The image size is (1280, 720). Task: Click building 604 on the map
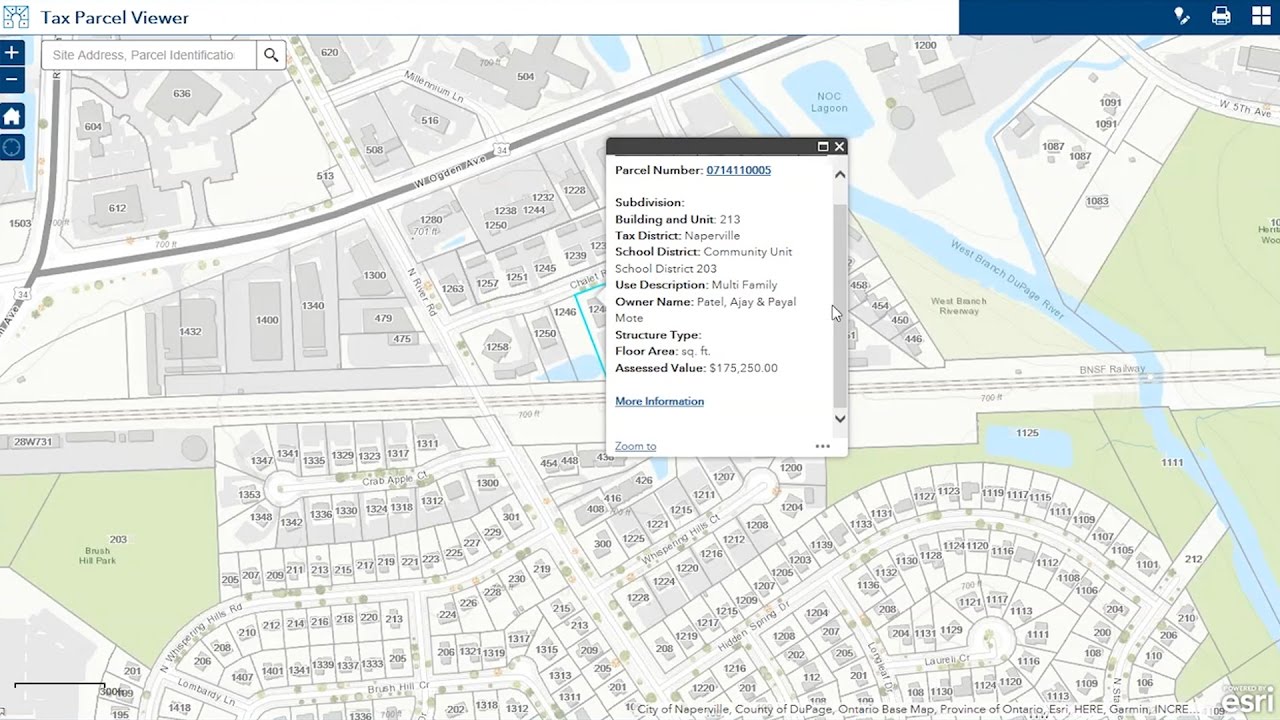[x=93, y=127]
